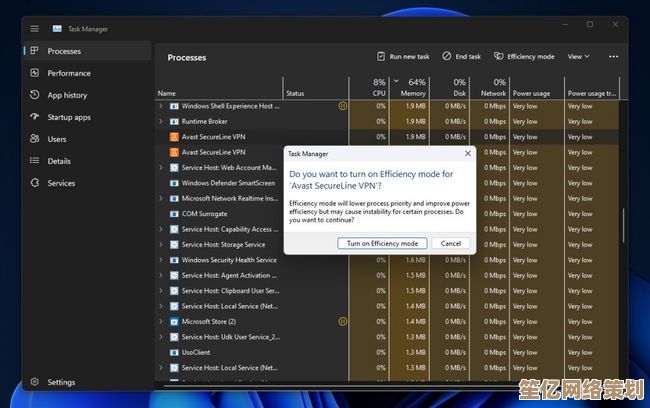This screenshot has height=408, width=650.
Task: Click suspended status icon on Microsoft Store row
Action: 342,321
